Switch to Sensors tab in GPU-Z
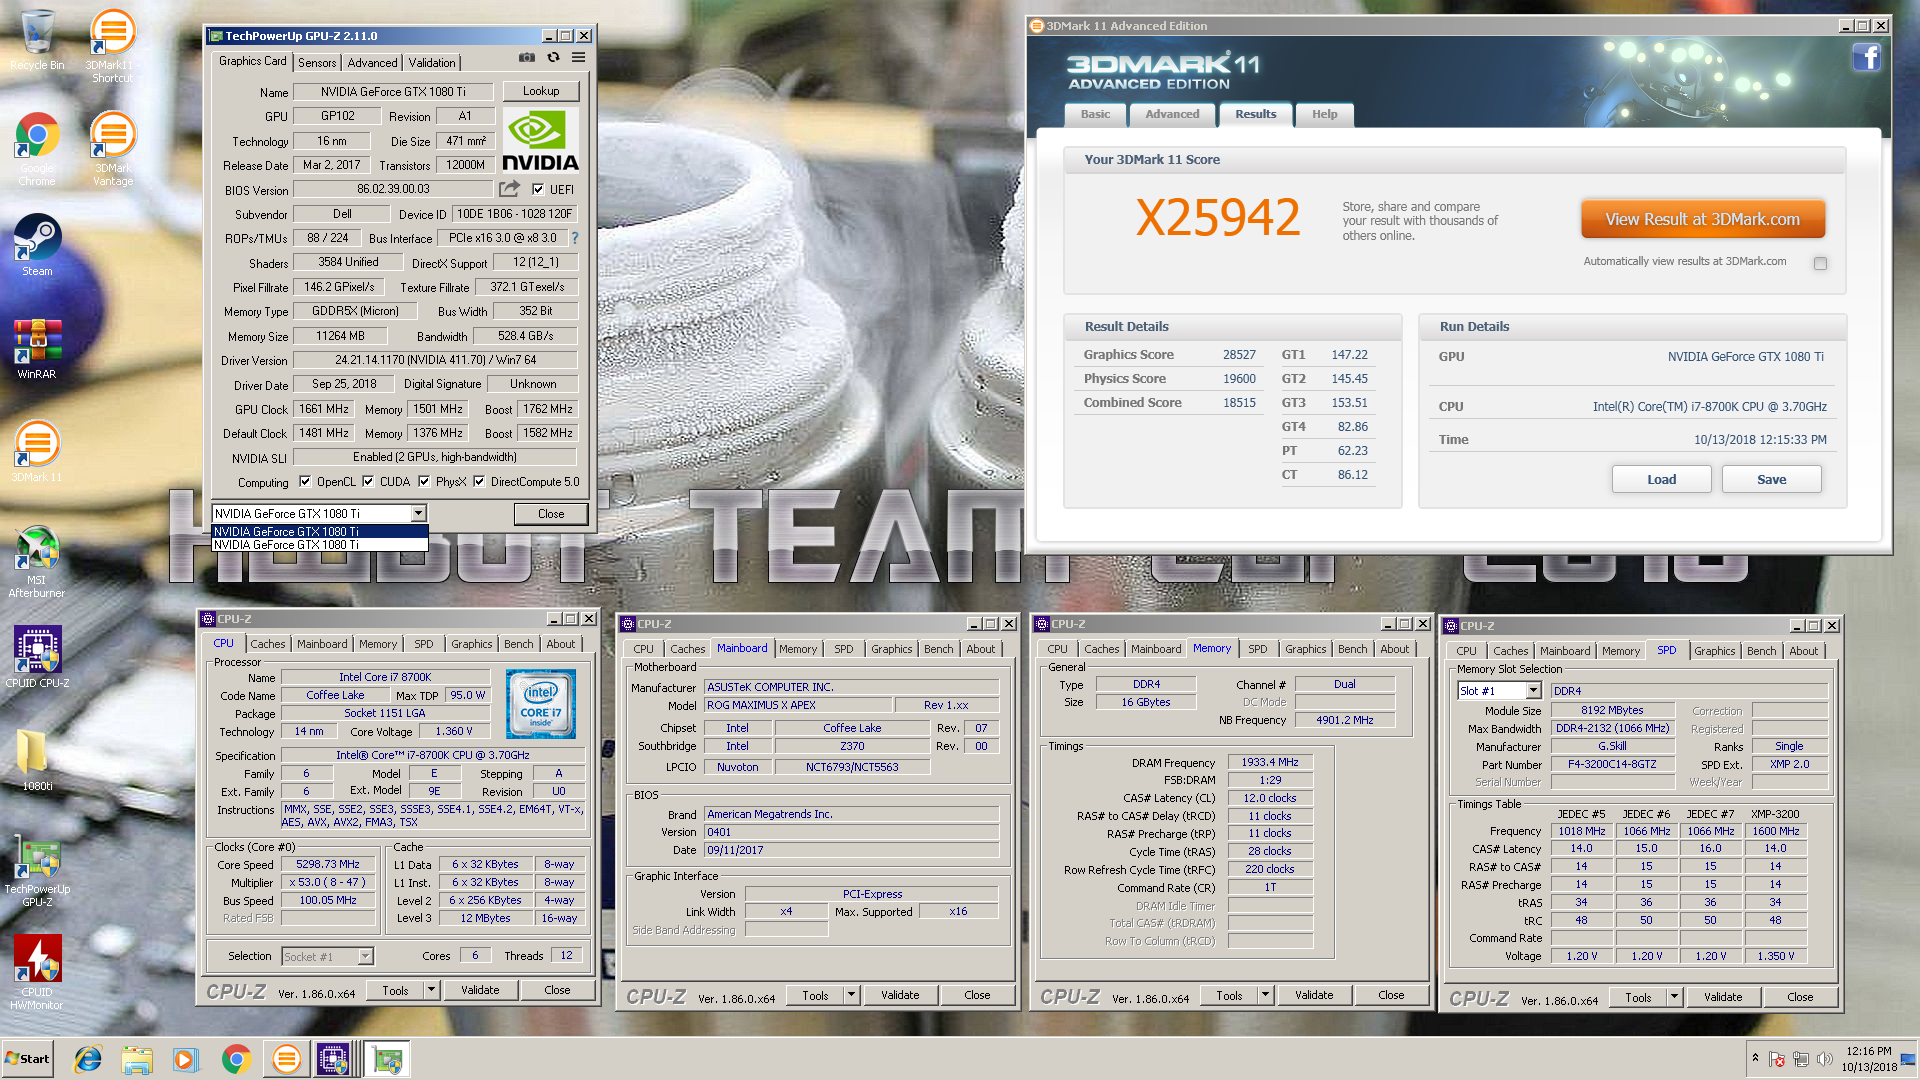The image size is (1920, 1080). pyautogui.click(x=317, y=62)
